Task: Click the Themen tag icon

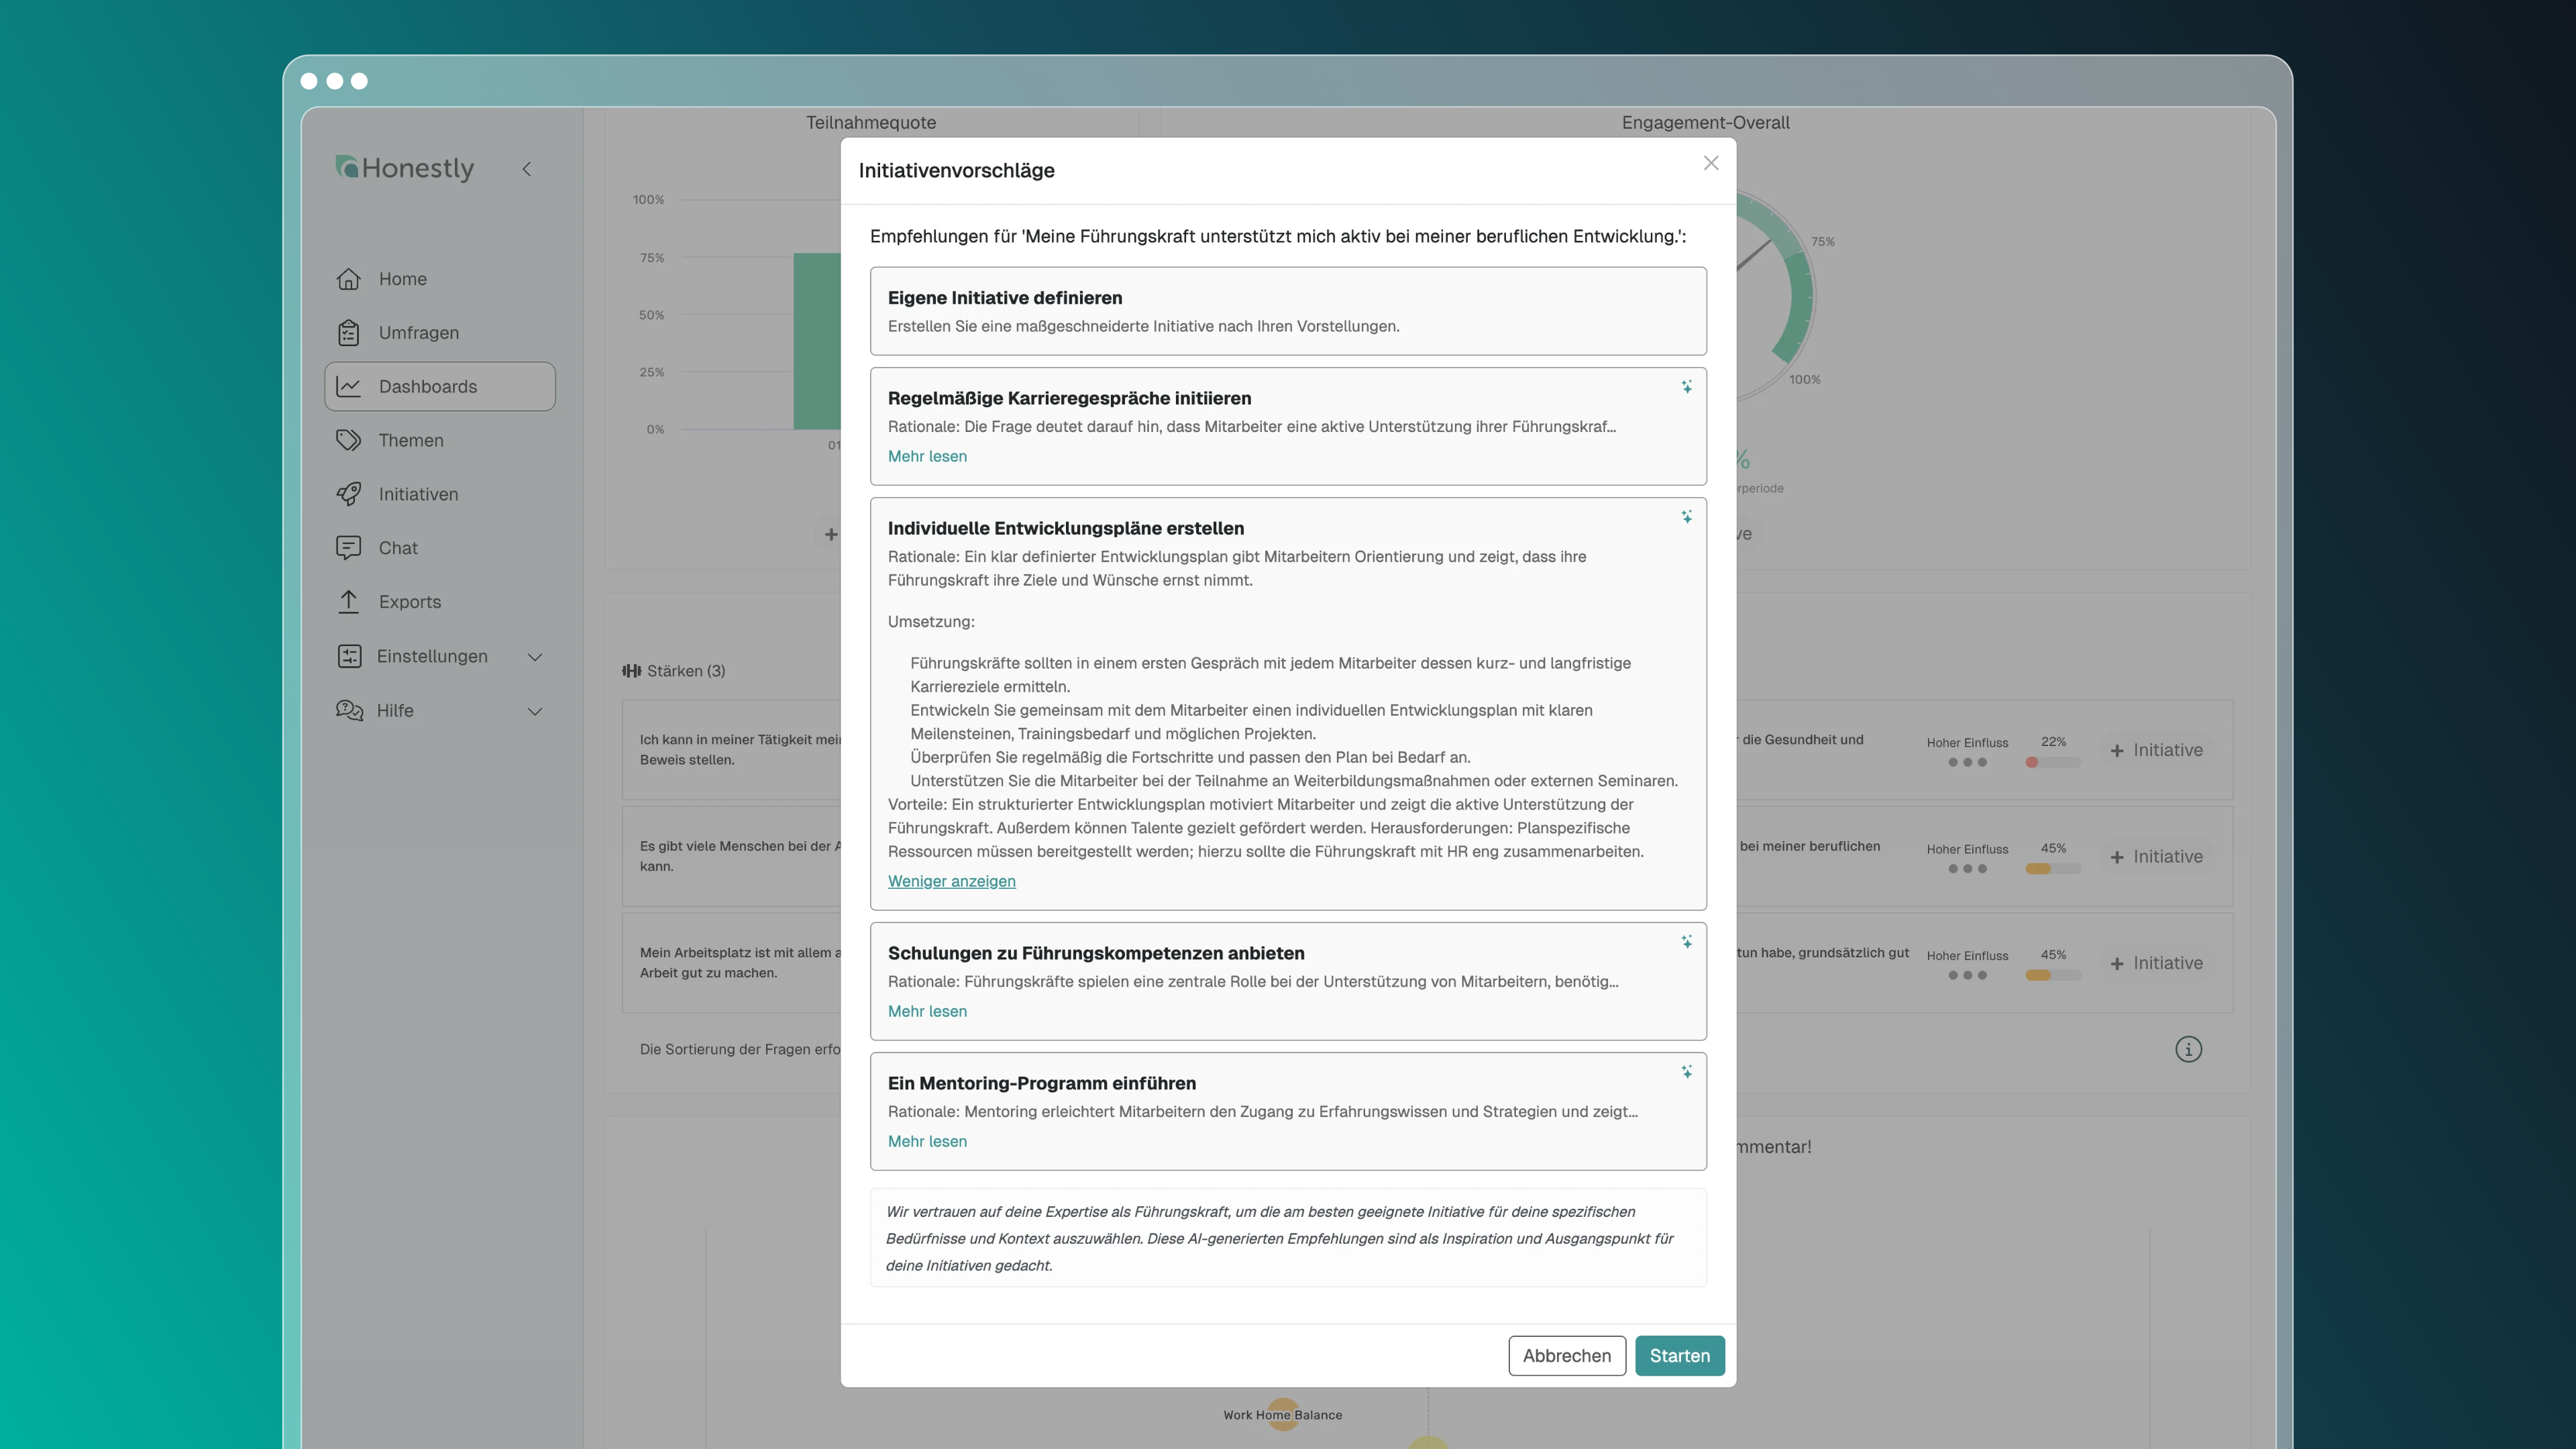Action: [348, 440]
